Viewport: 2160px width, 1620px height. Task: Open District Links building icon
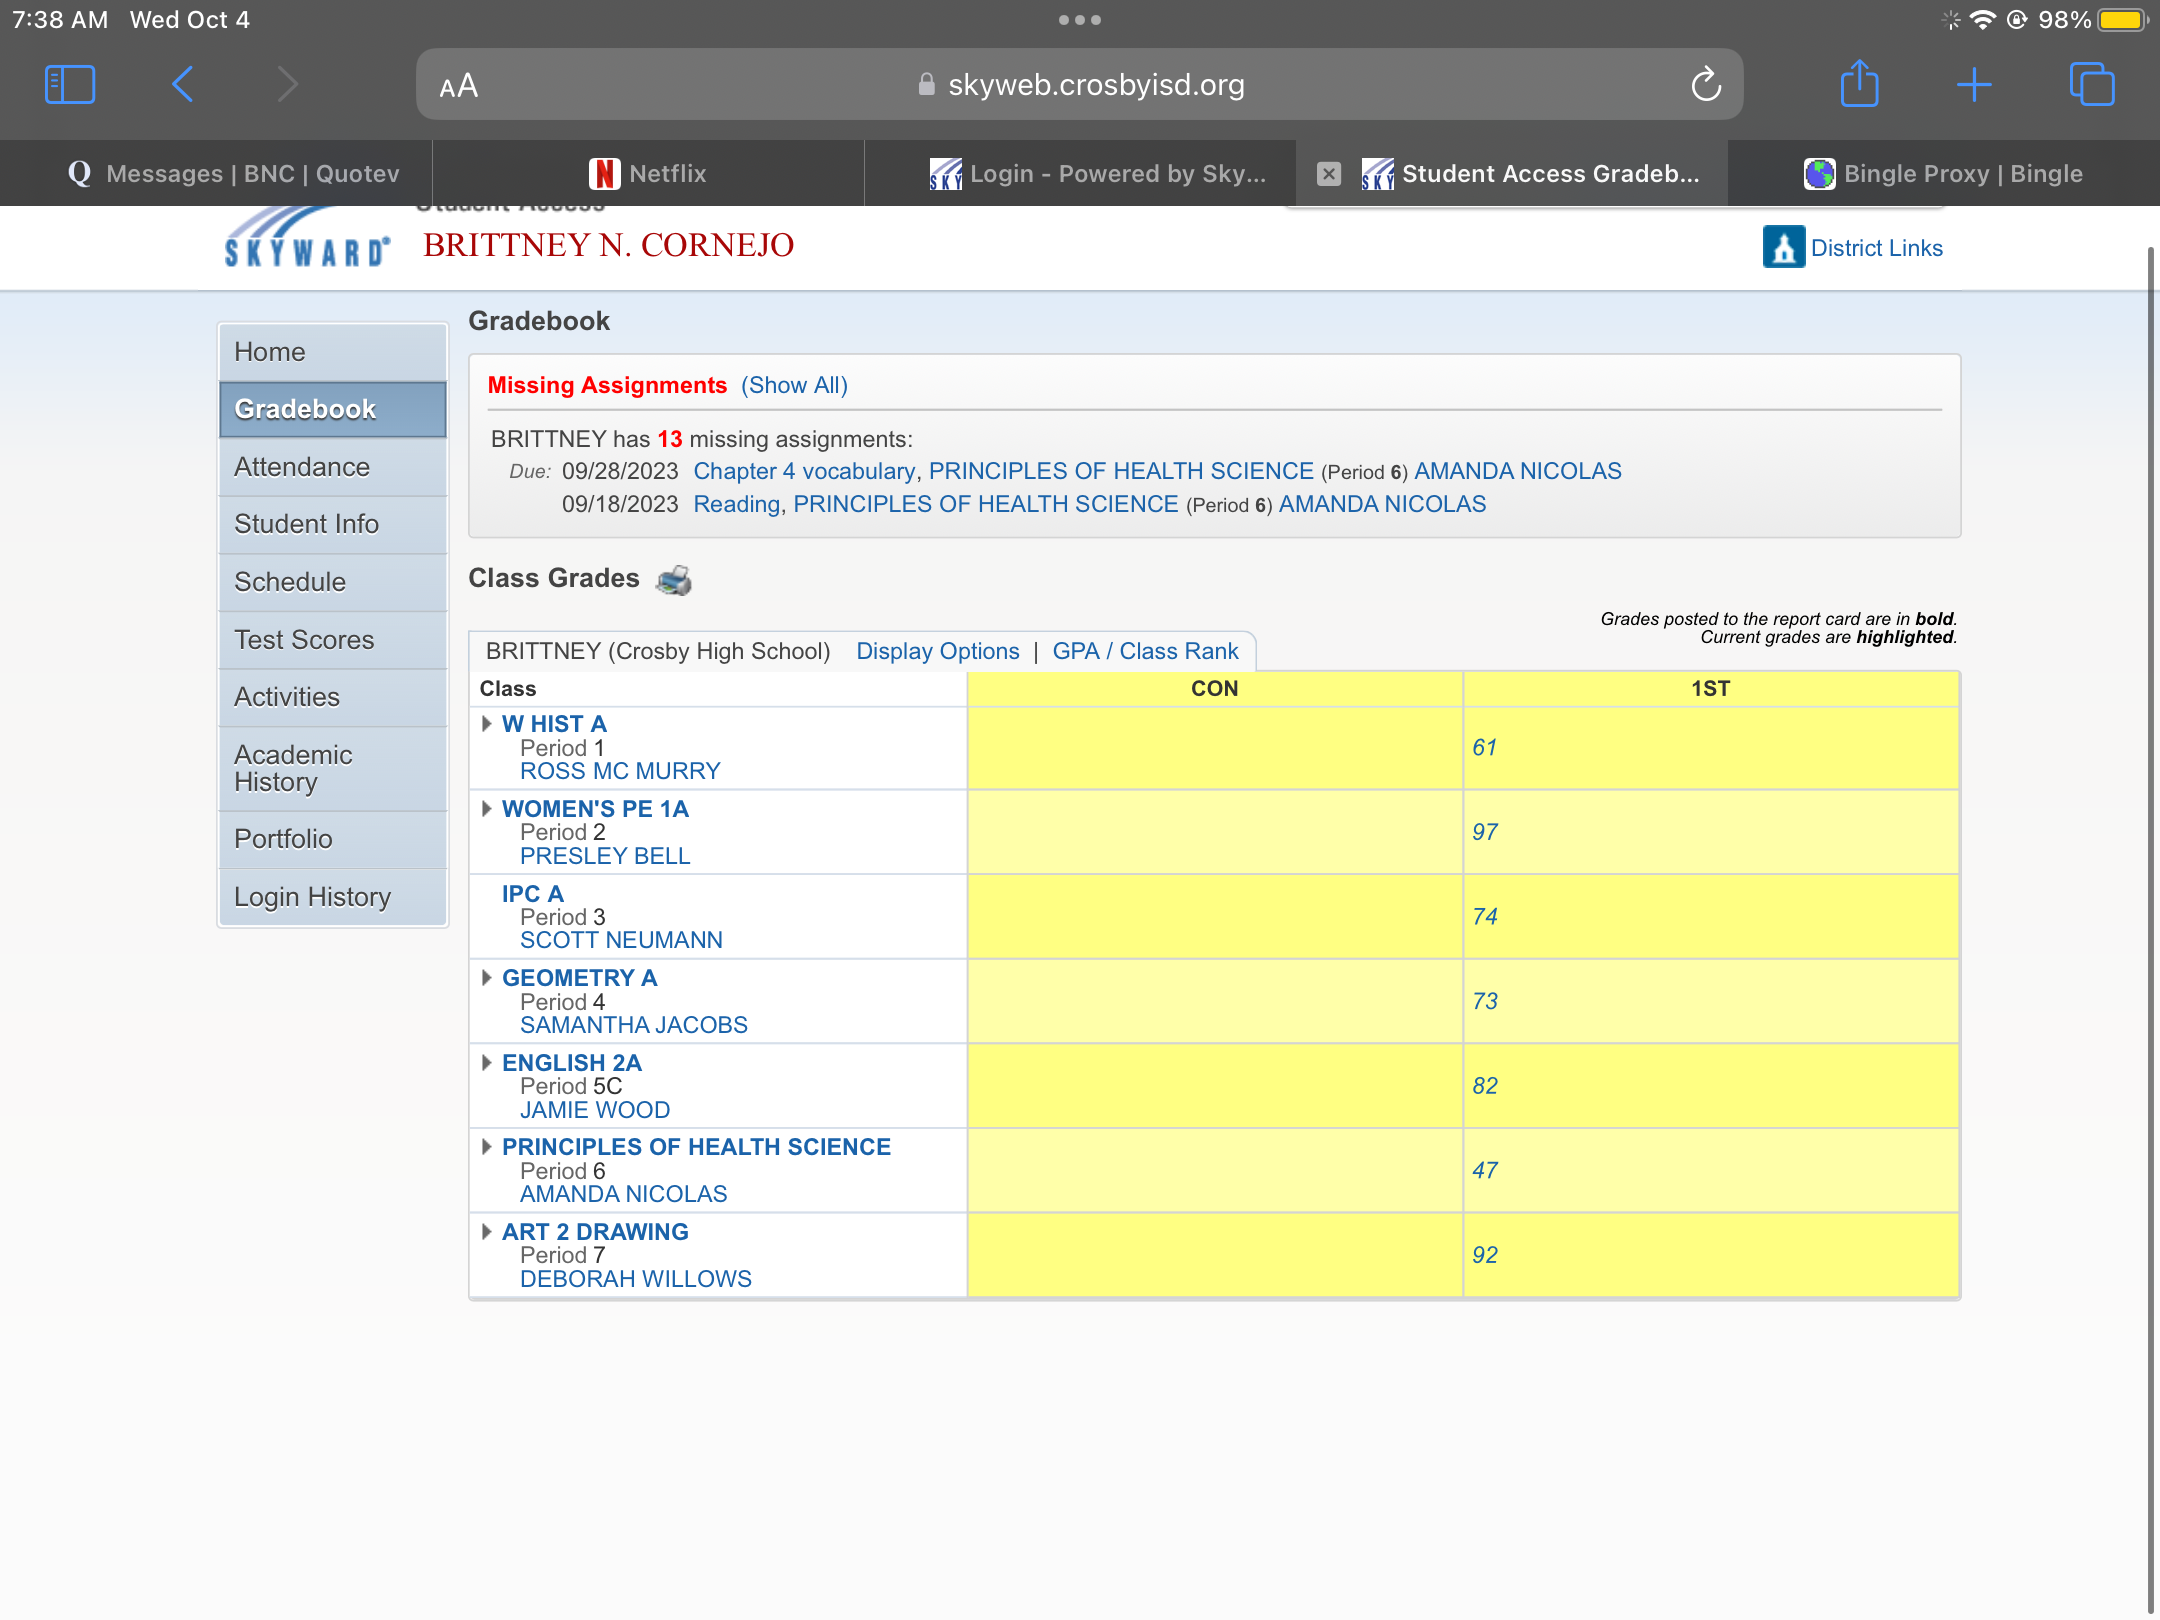(x=1783, y=247)
